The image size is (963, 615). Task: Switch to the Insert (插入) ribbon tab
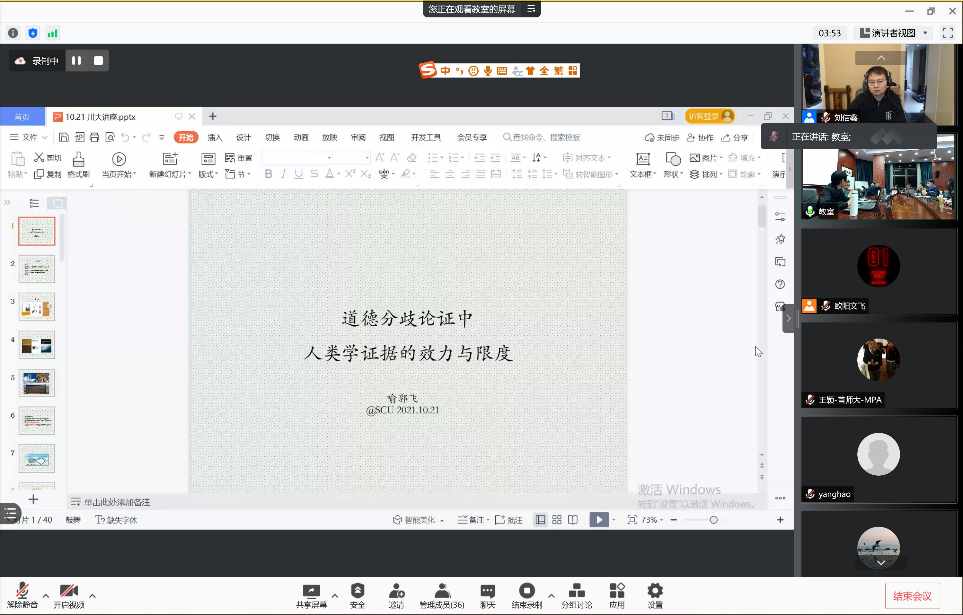215,138
